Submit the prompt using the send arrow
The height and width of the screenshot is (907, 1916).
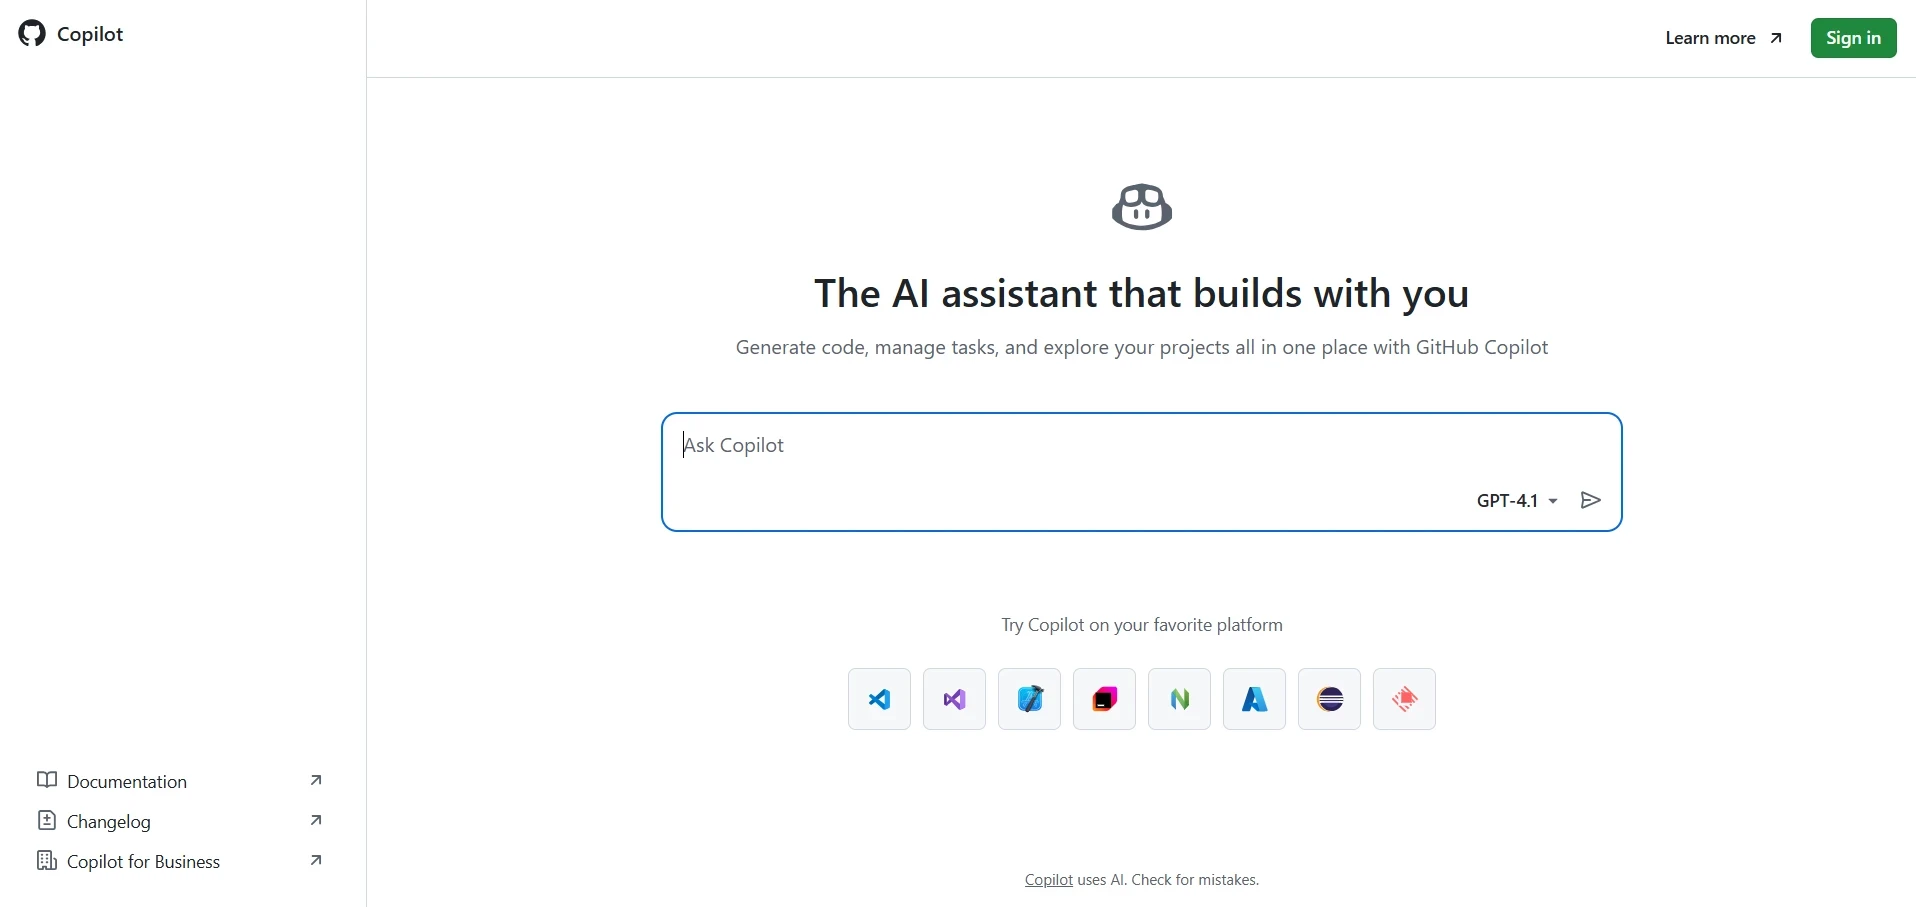coord(1589,500)
